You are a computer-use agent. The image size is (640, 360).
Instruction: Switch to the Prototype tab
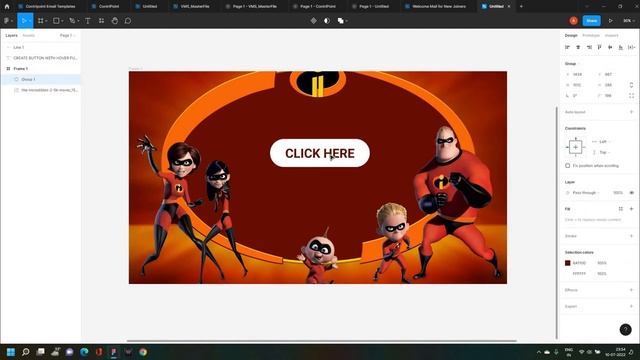pos(591,36)
